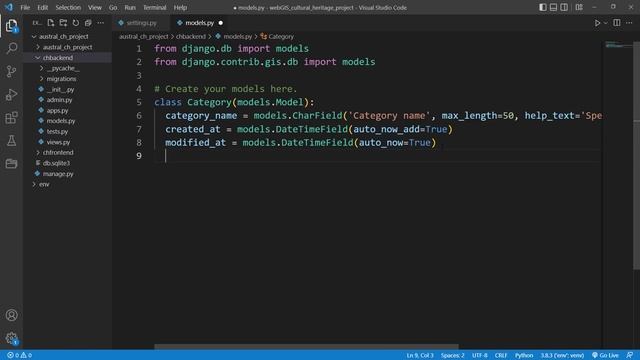Select language mode Python in status bar
640x360 pixels.
524,355
